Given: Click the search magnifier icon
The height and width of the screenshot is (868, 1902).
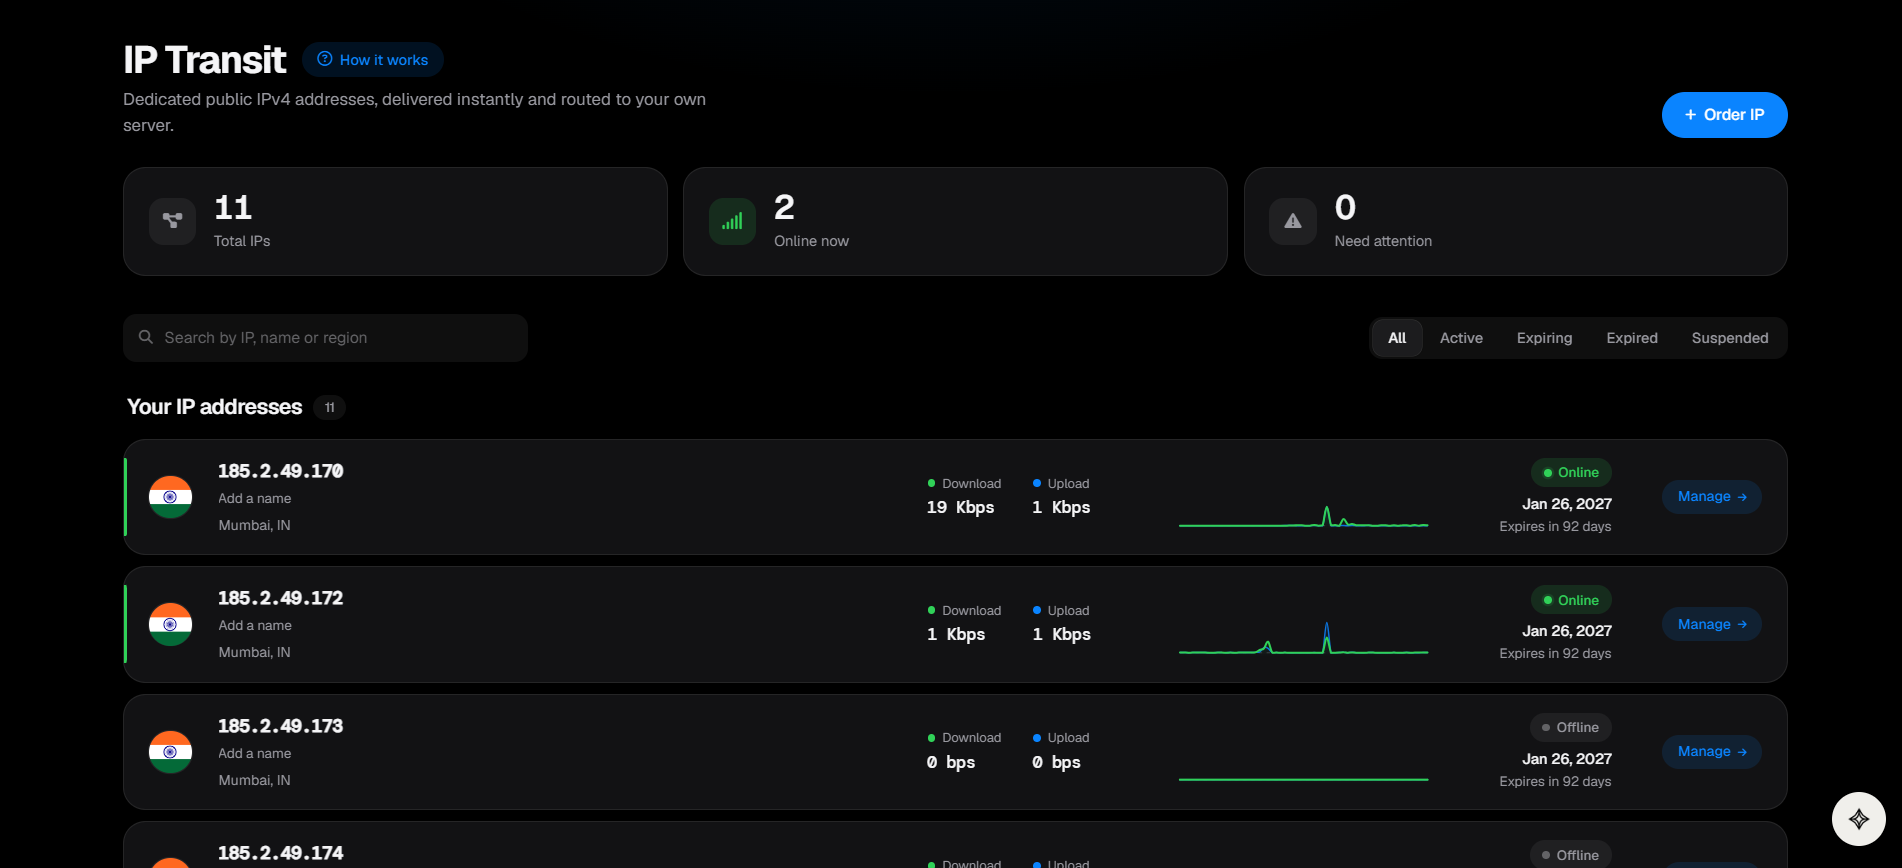Looking at the screenshot, I should pyautogui.click(x=146, y=337).
